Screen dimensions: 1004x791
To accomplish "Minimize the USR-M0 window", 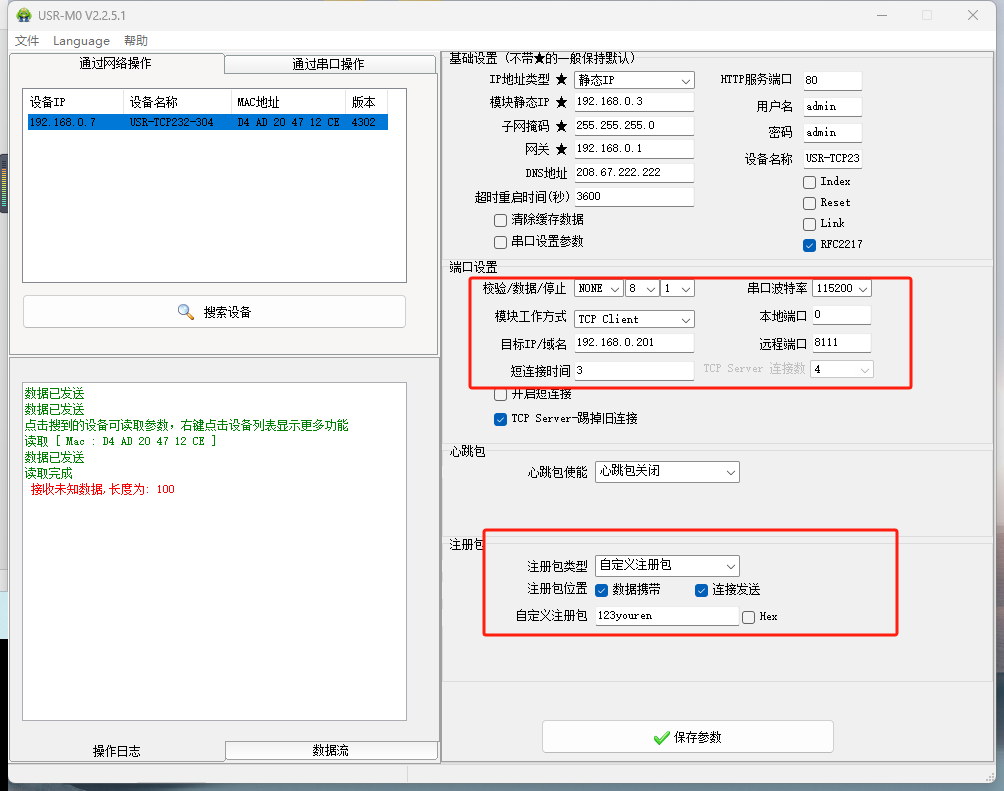I will pyautogui.click(x=881, y=15).
